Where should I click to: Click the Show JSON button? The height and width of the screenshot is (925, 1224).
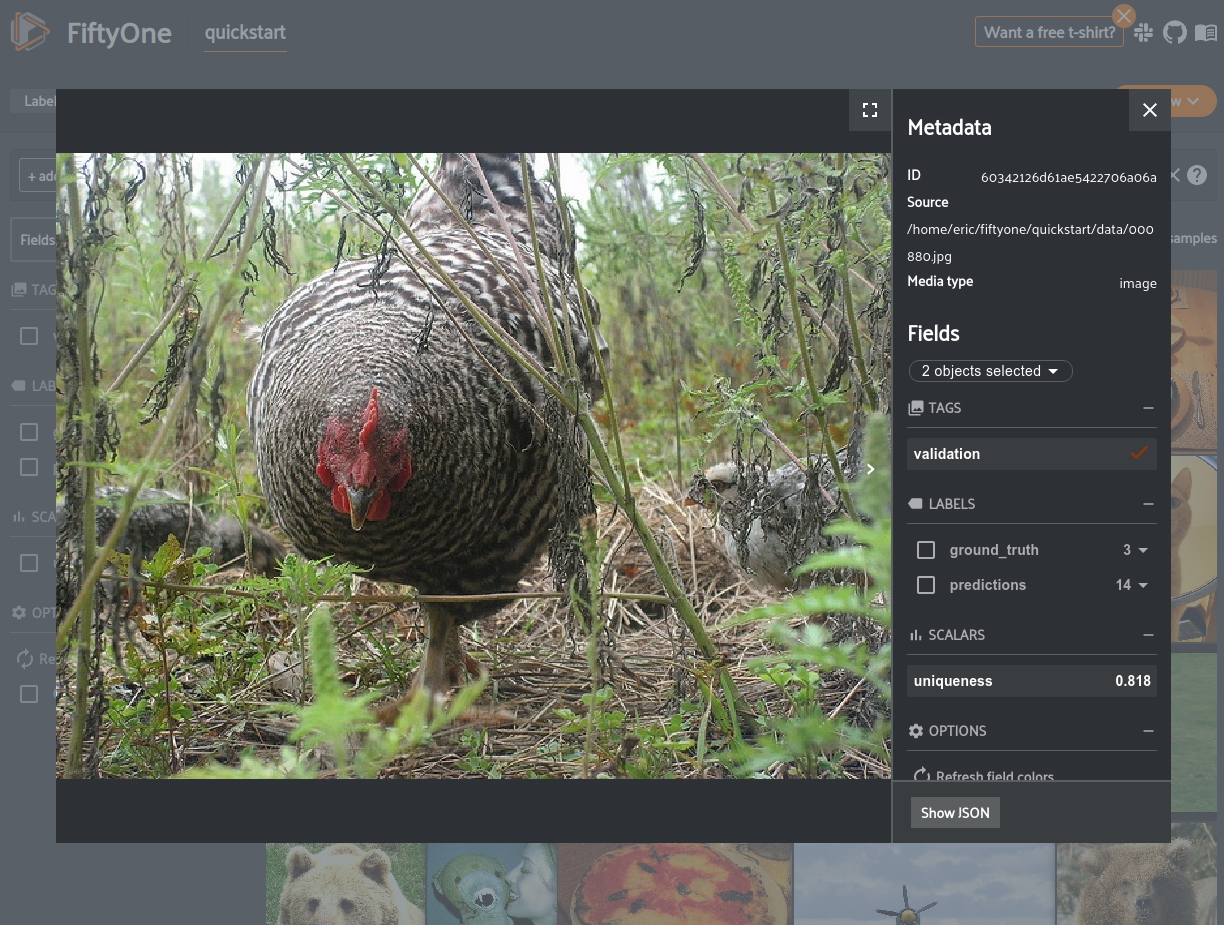tap(955, 812)
